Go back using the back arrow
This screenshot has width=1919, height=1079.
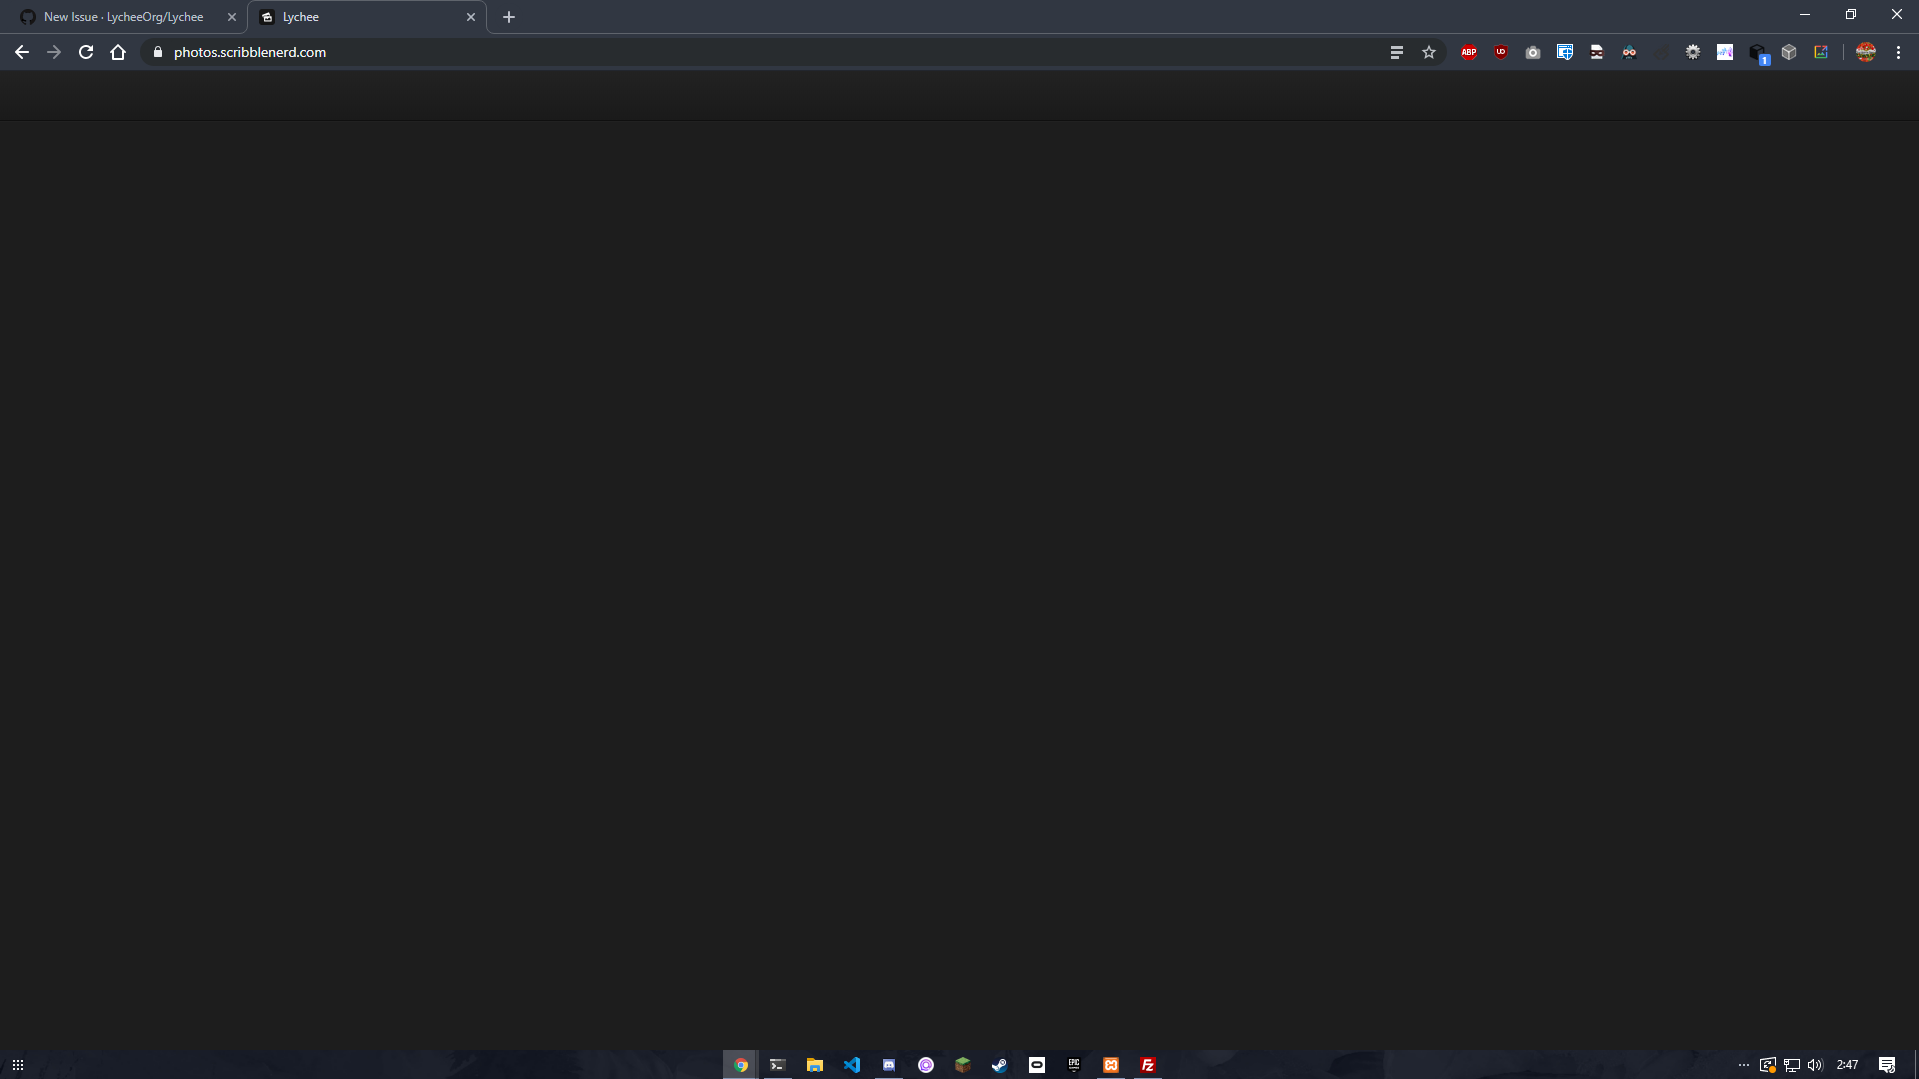pos(21,52)
